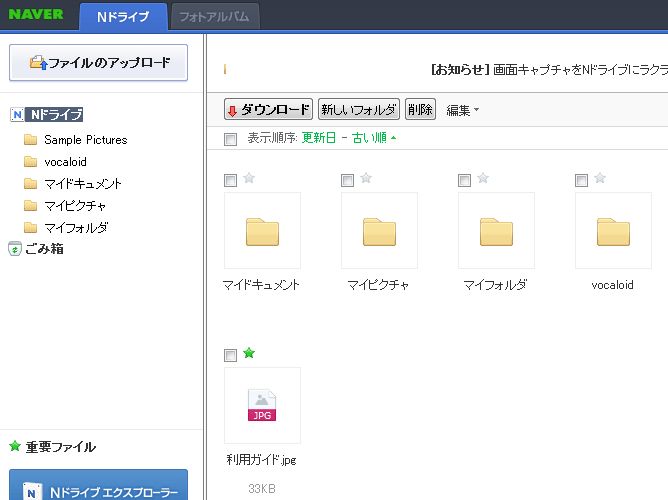Open マイドキュメント in the sidebar tree

pyautogui.click(x=83, y=184)
